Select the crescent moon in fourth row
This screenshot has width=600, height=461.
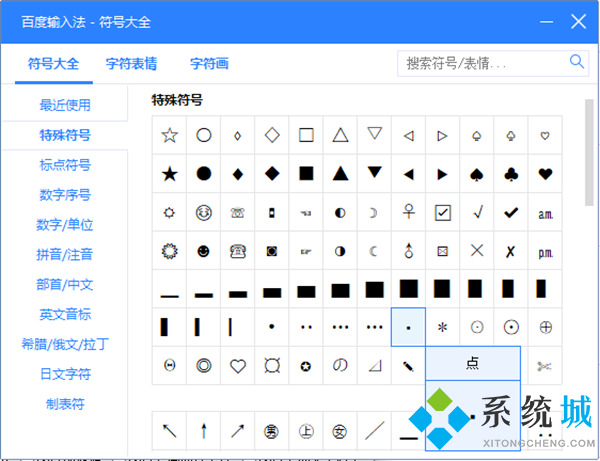pyautogui.click(x=374, y=251)
